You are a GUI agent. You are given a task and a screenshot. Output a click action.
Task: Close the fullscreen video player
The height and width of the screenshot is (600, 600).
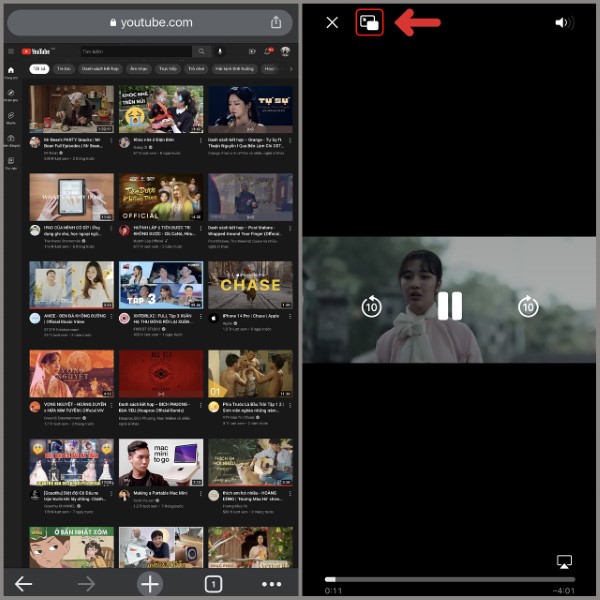pyautogui.click(x=332, y=22)
